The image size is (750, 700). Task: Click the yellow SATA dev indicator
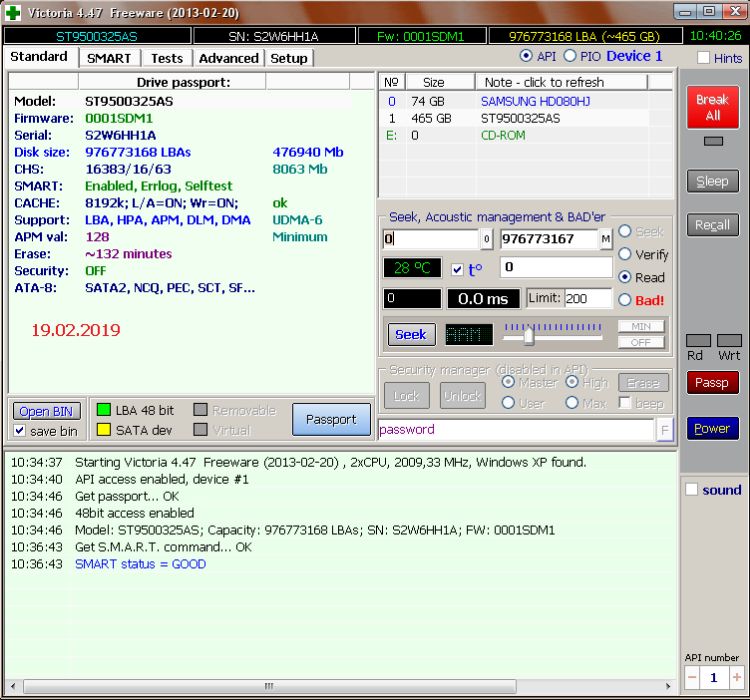104,430
